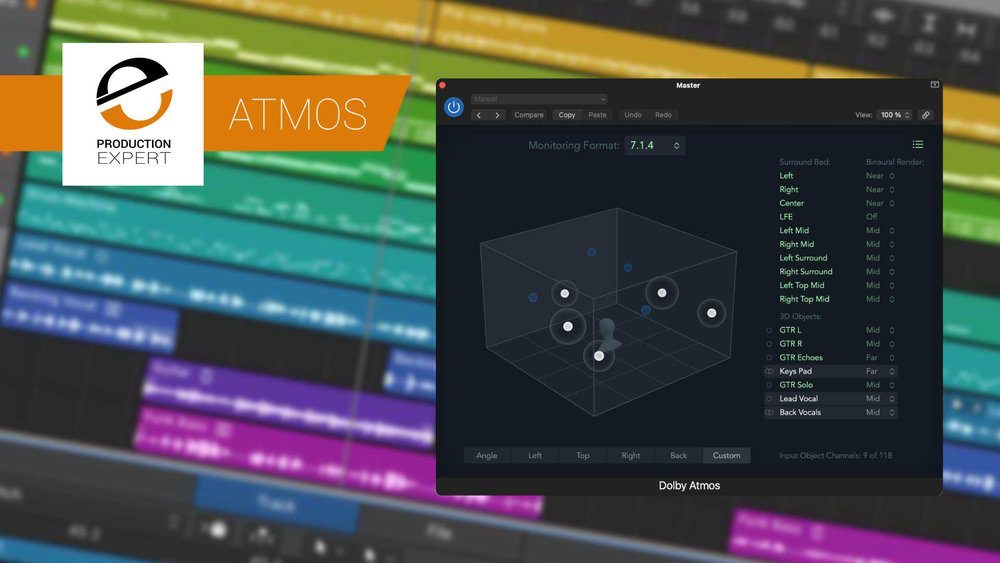
Task: Change binaural render mode for Left Top Mid
Action: point(880,286)
